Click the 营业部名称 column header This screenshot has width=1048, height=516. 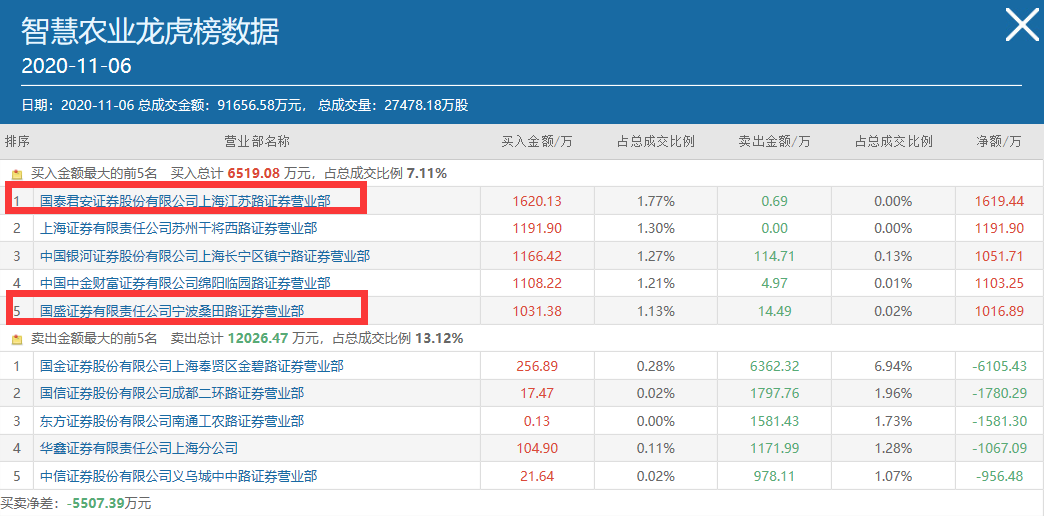pos(257,142)
